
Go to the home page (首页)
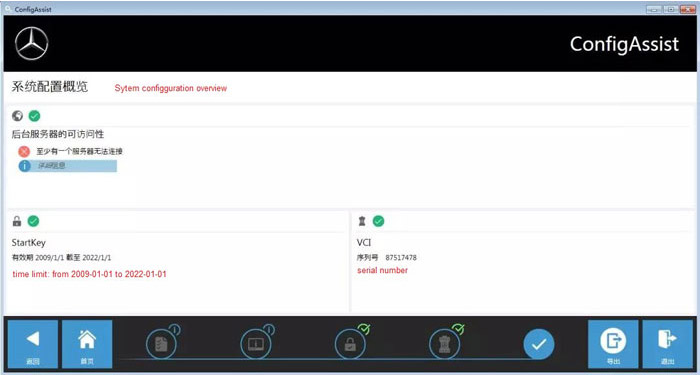tap(87, 344)
